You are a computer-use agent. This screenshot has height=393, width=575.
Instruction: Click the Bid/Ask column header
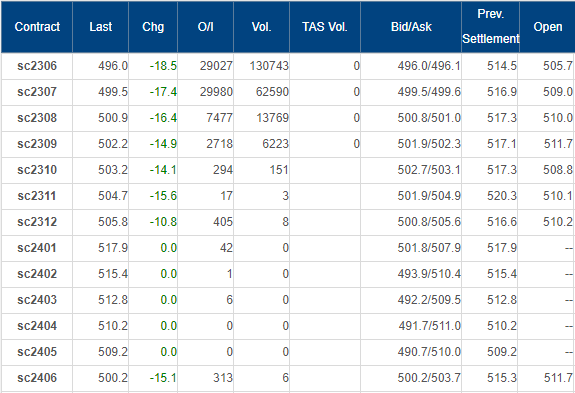point(411,27)
